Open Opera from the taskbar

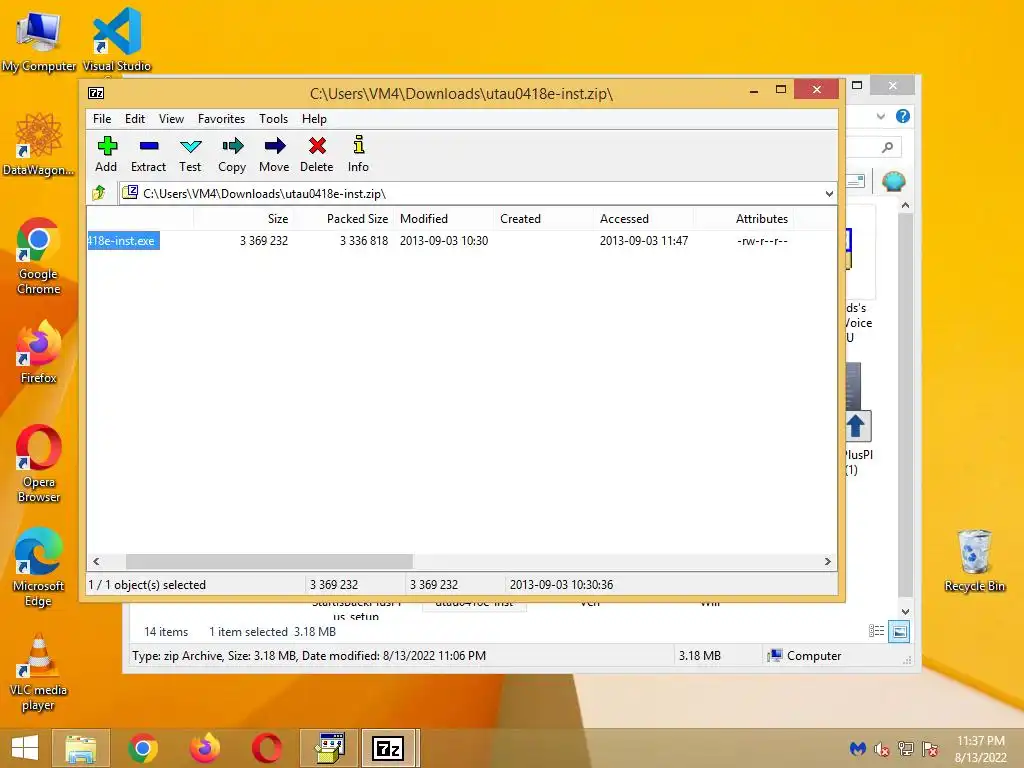coord(266,748)
